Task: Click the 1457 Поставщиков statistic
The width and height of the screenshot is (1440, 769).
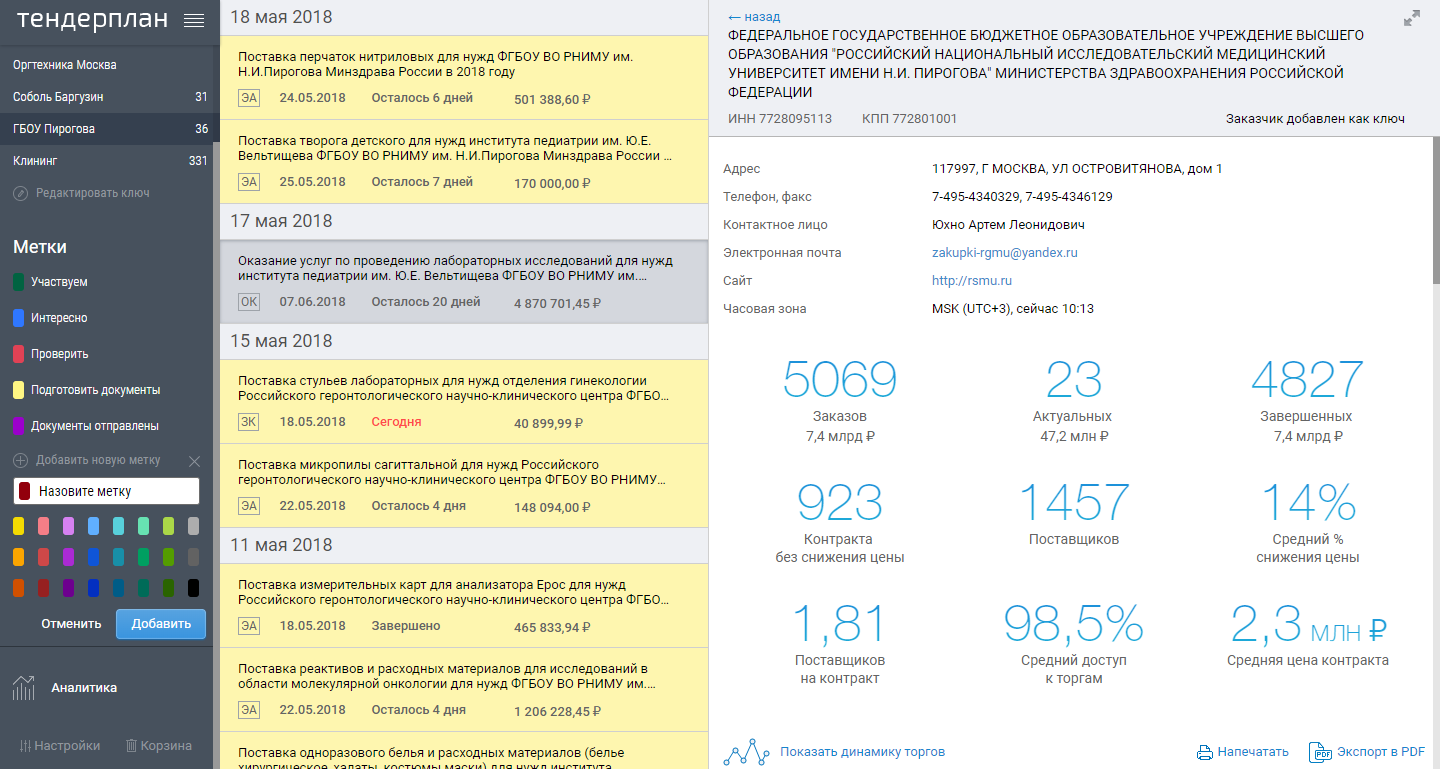Action: 1075,515
